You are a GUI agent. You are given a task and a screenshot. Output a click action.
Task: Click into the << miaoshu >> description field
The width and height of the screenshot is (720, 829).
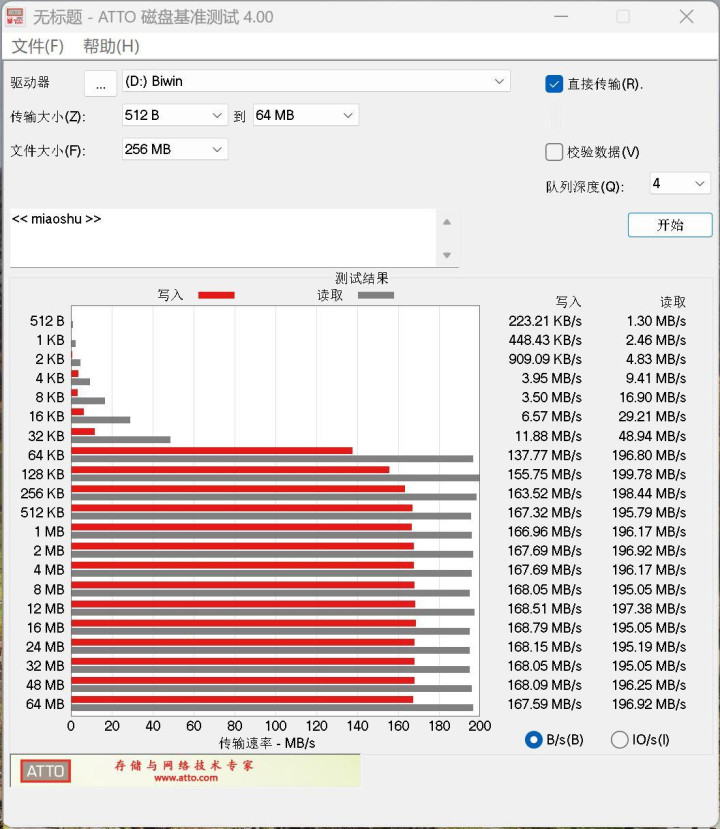point(223,238)
